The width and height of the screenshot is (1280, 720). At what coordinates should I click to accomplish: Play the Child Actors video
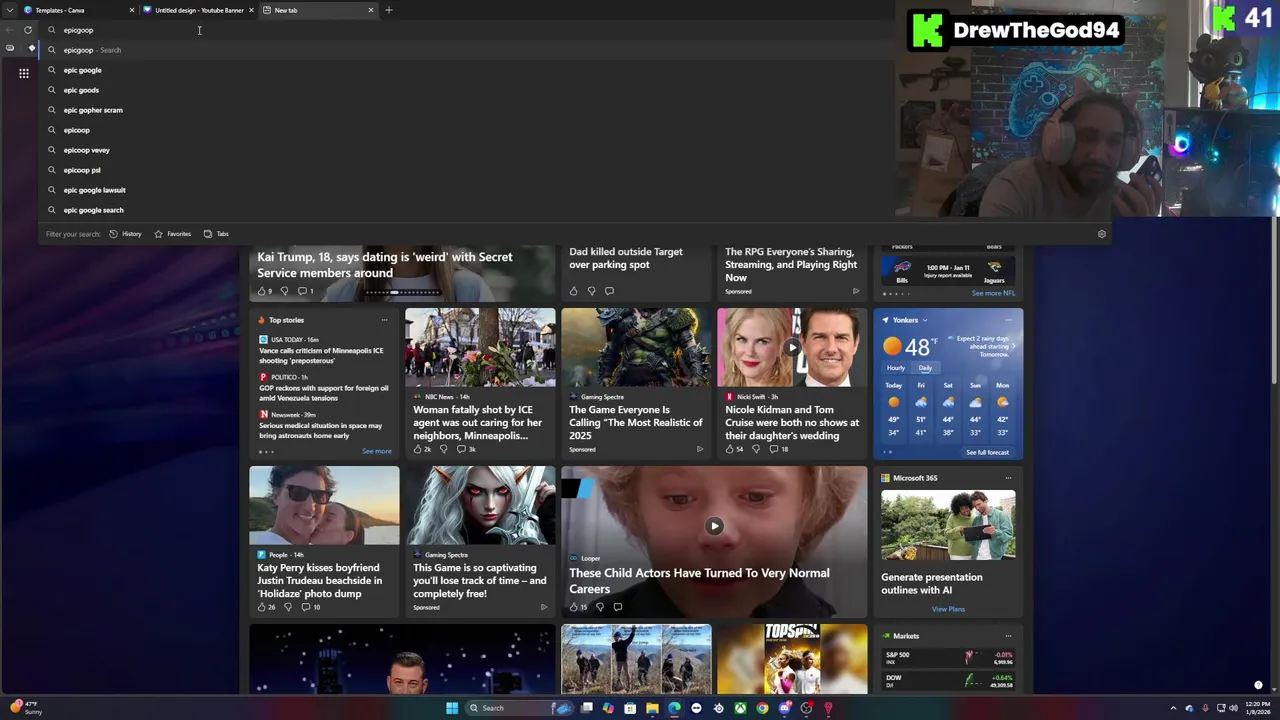click(714, 526)
